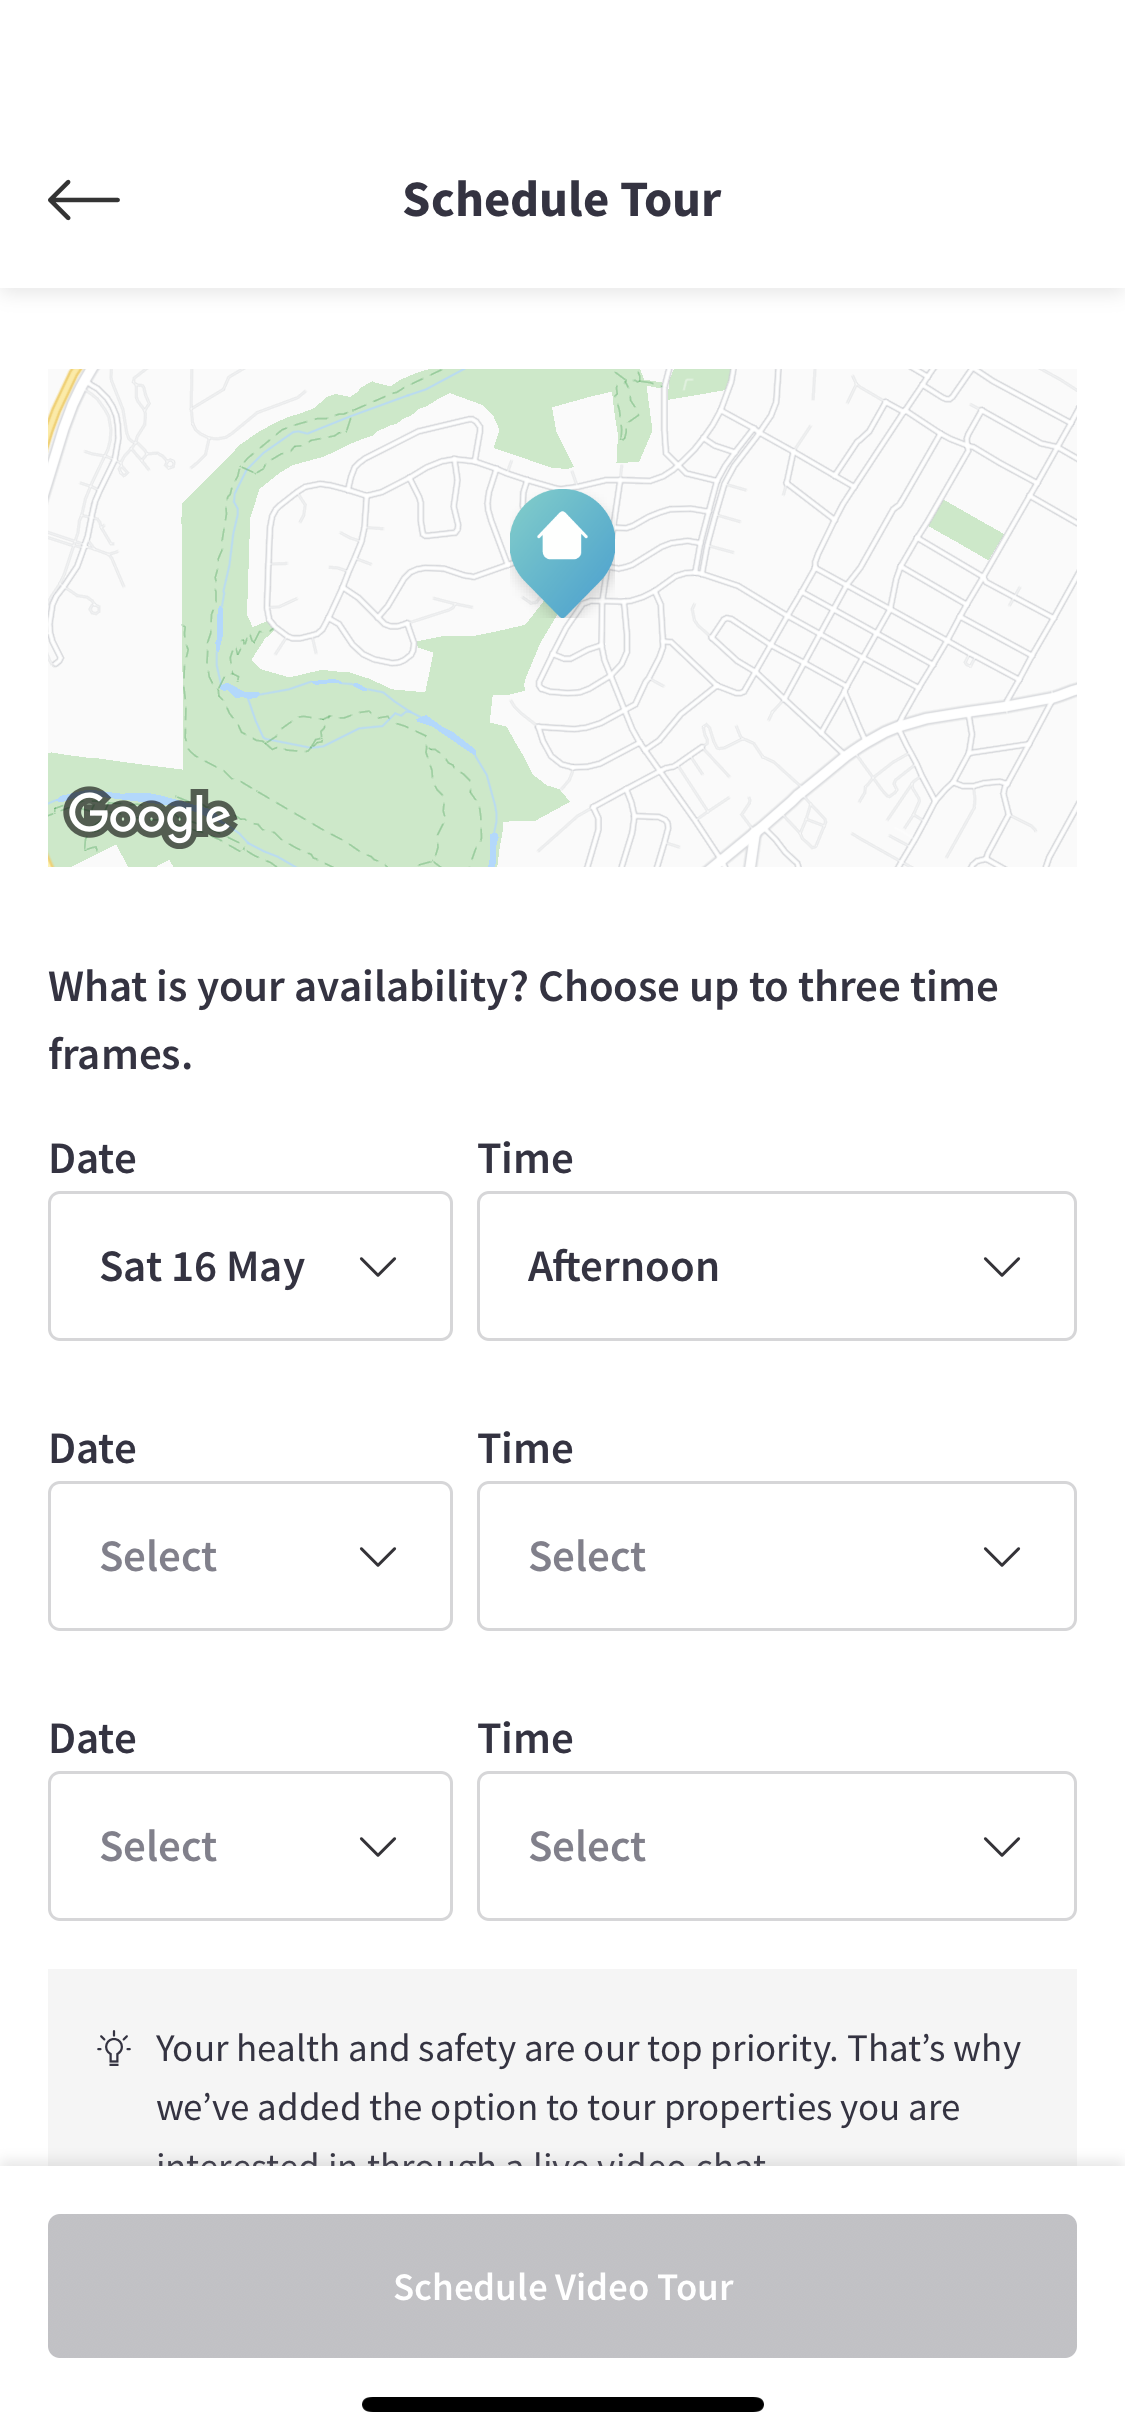The image size is (1125, 2436).
Task: Click the Time label above Afternoon
Action: [x=525, y=1158]
